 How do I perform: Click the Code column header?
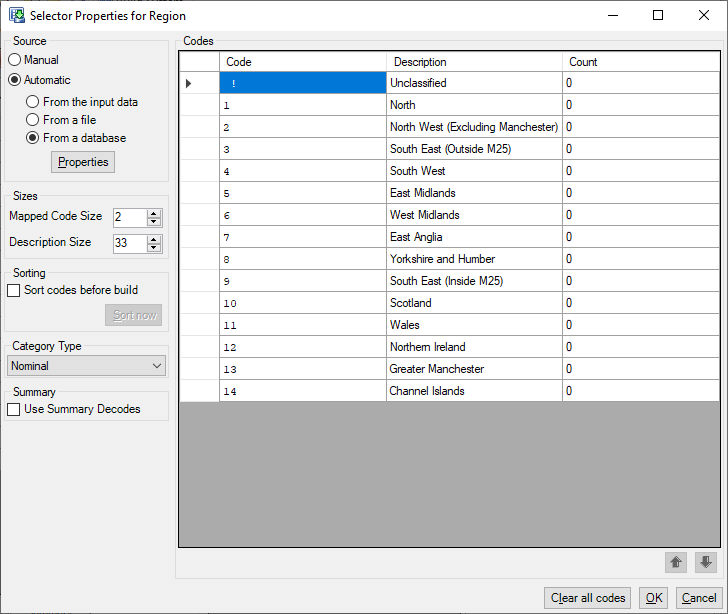[303, 62]
